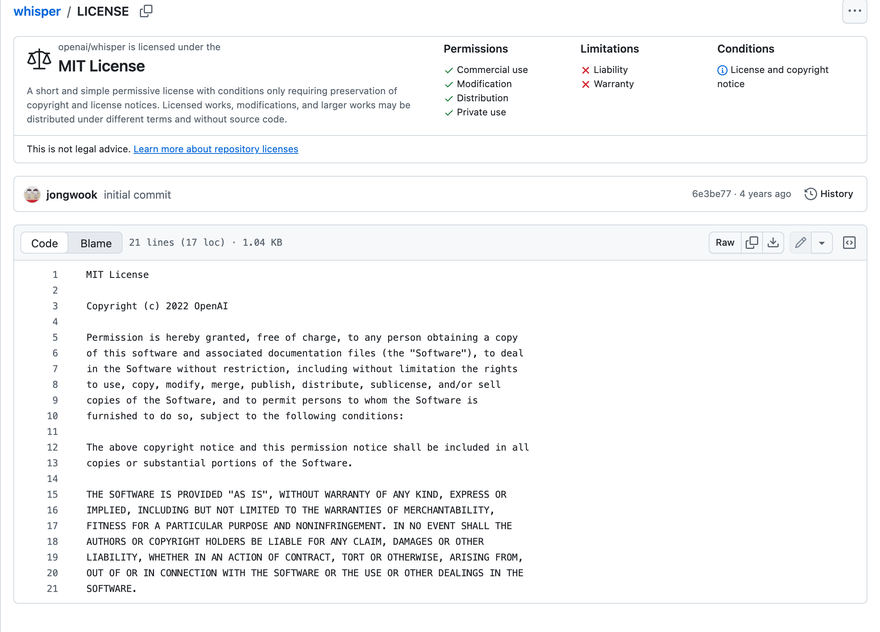Open Learn more about repository licenses
This screenshot has width=880, height=632.
(216, 149)
